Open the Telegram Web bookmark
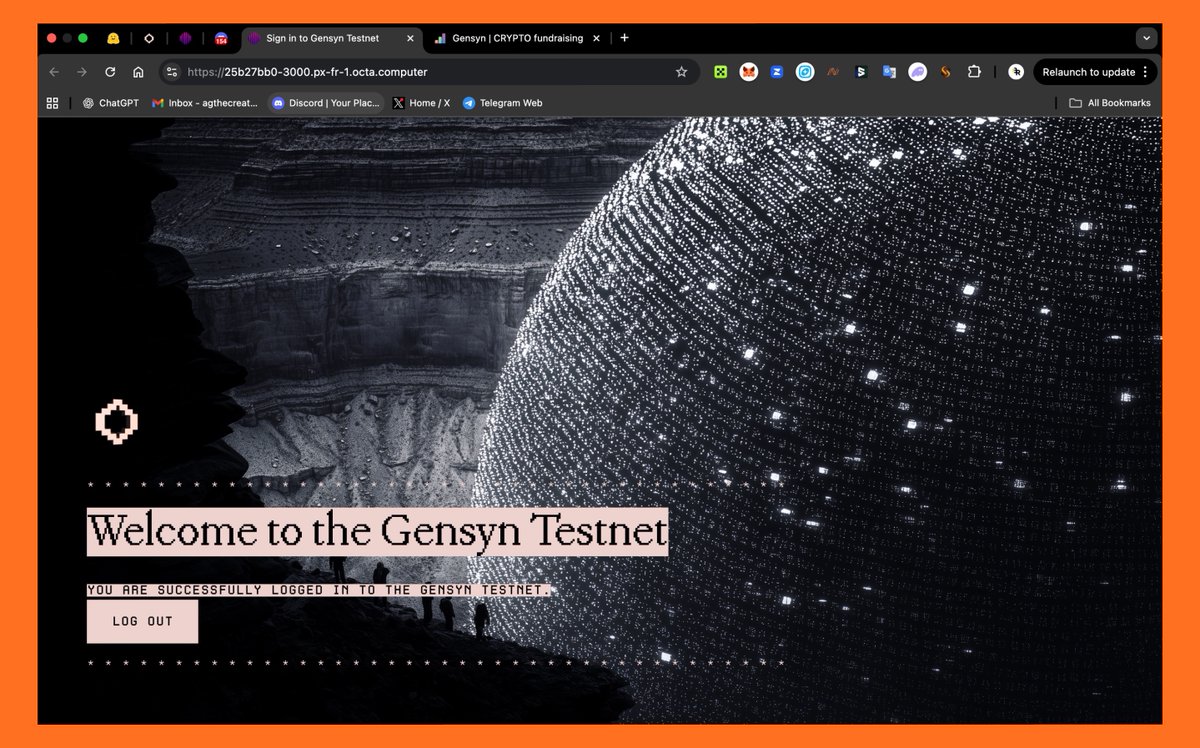 503,103
